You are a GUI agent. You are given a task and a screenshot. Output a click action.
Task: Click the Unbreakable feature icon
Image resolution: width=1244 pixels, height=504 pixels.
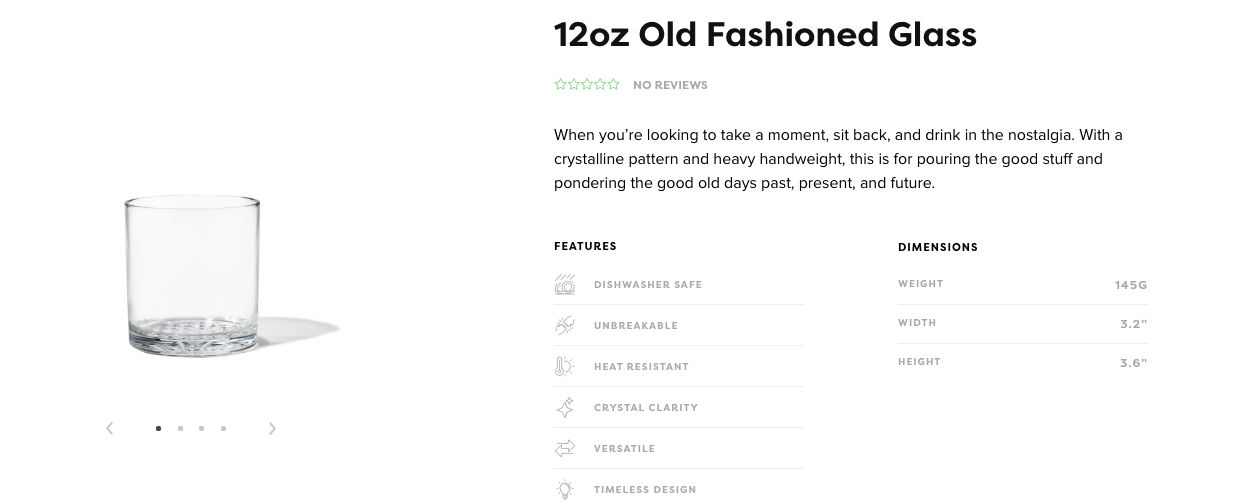click(565, 325)
